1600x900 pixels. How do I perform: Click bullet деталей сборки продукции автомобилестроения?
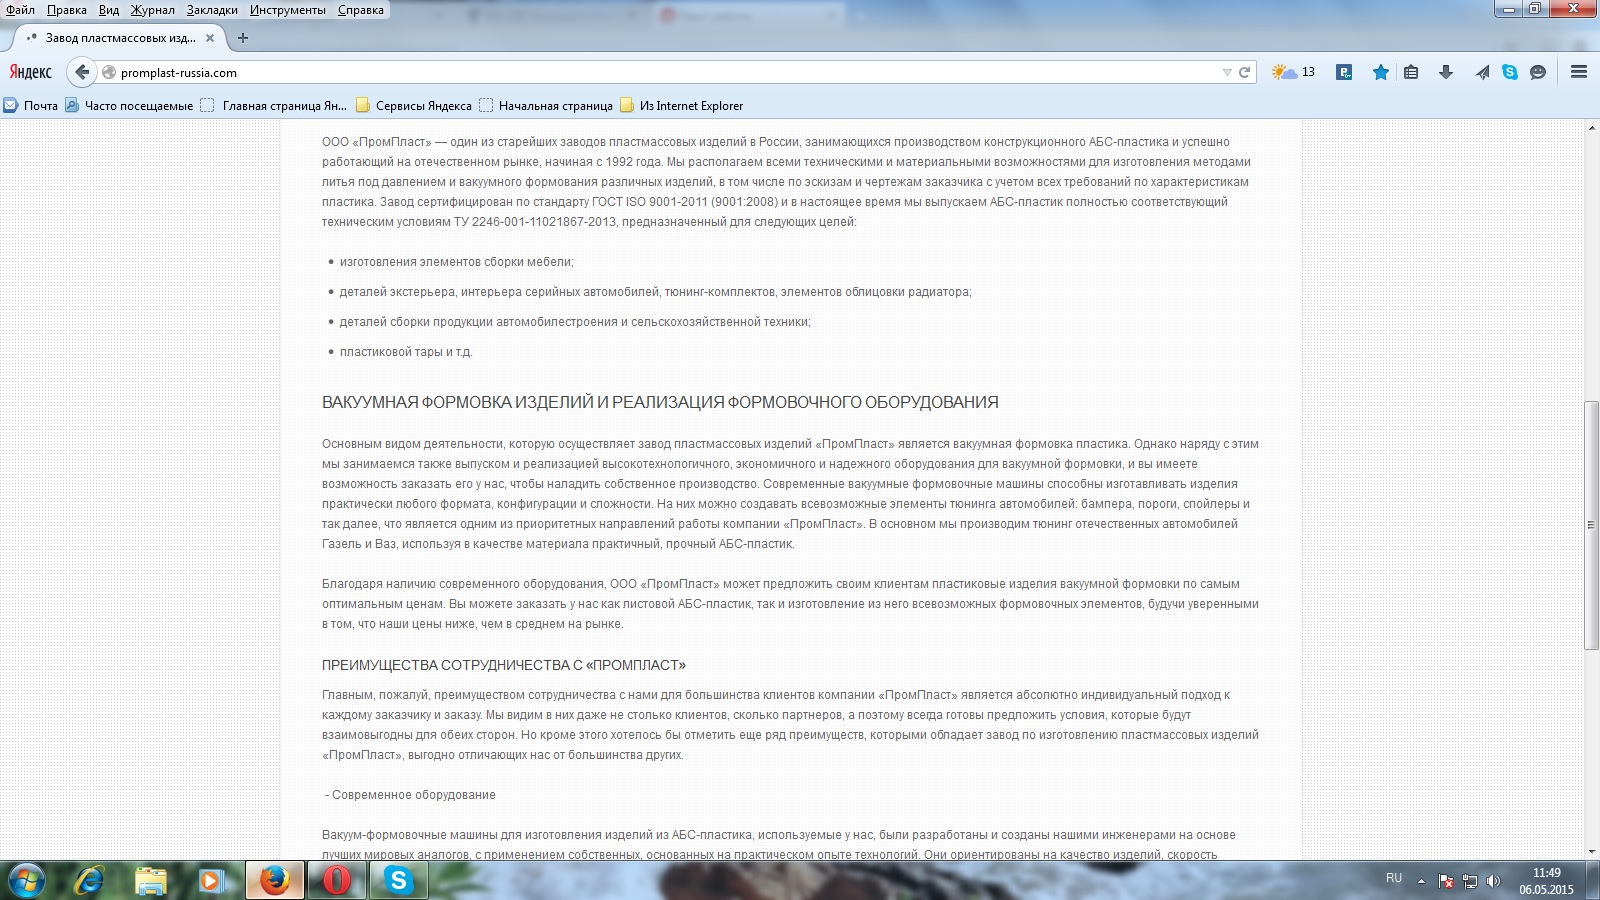[575, 322]
